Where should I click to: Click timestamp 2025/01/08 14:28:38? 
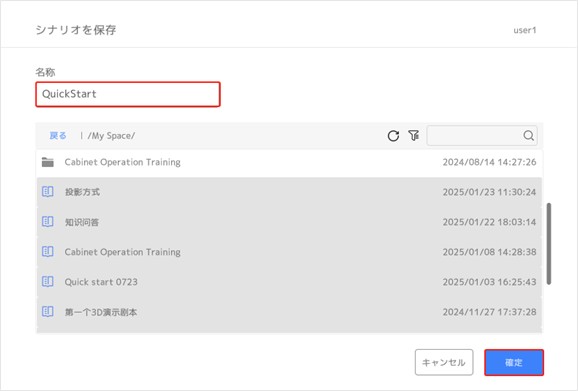pos(490,252)
